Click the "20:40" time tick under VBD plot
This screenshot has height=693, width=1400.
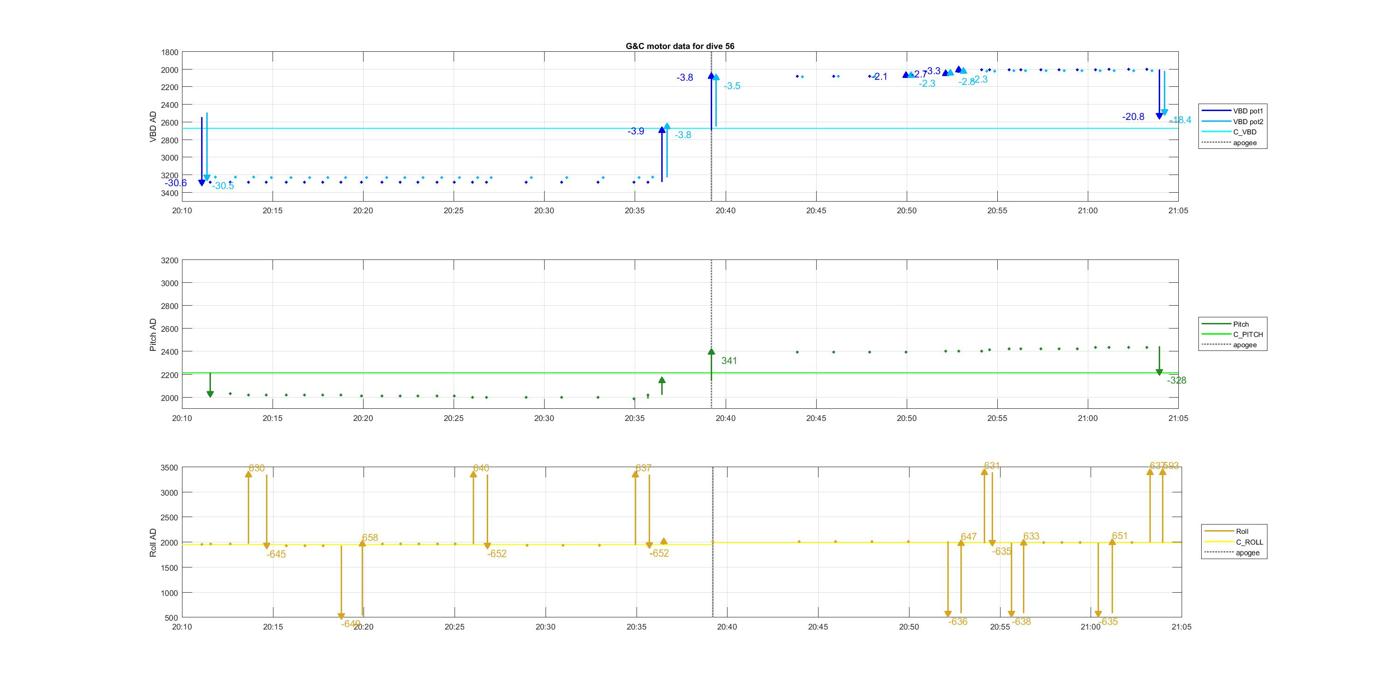[726, 211]
